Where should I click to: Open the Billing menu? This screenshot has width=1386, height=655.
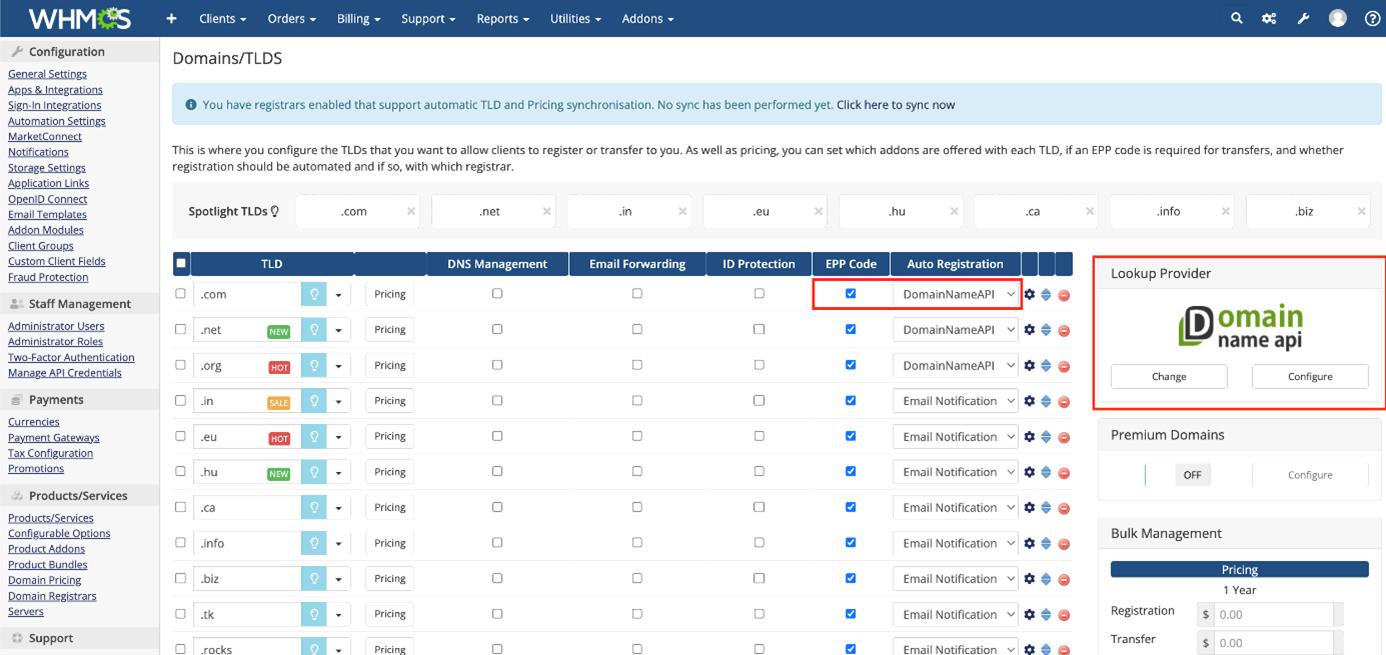tap(358, 18)
